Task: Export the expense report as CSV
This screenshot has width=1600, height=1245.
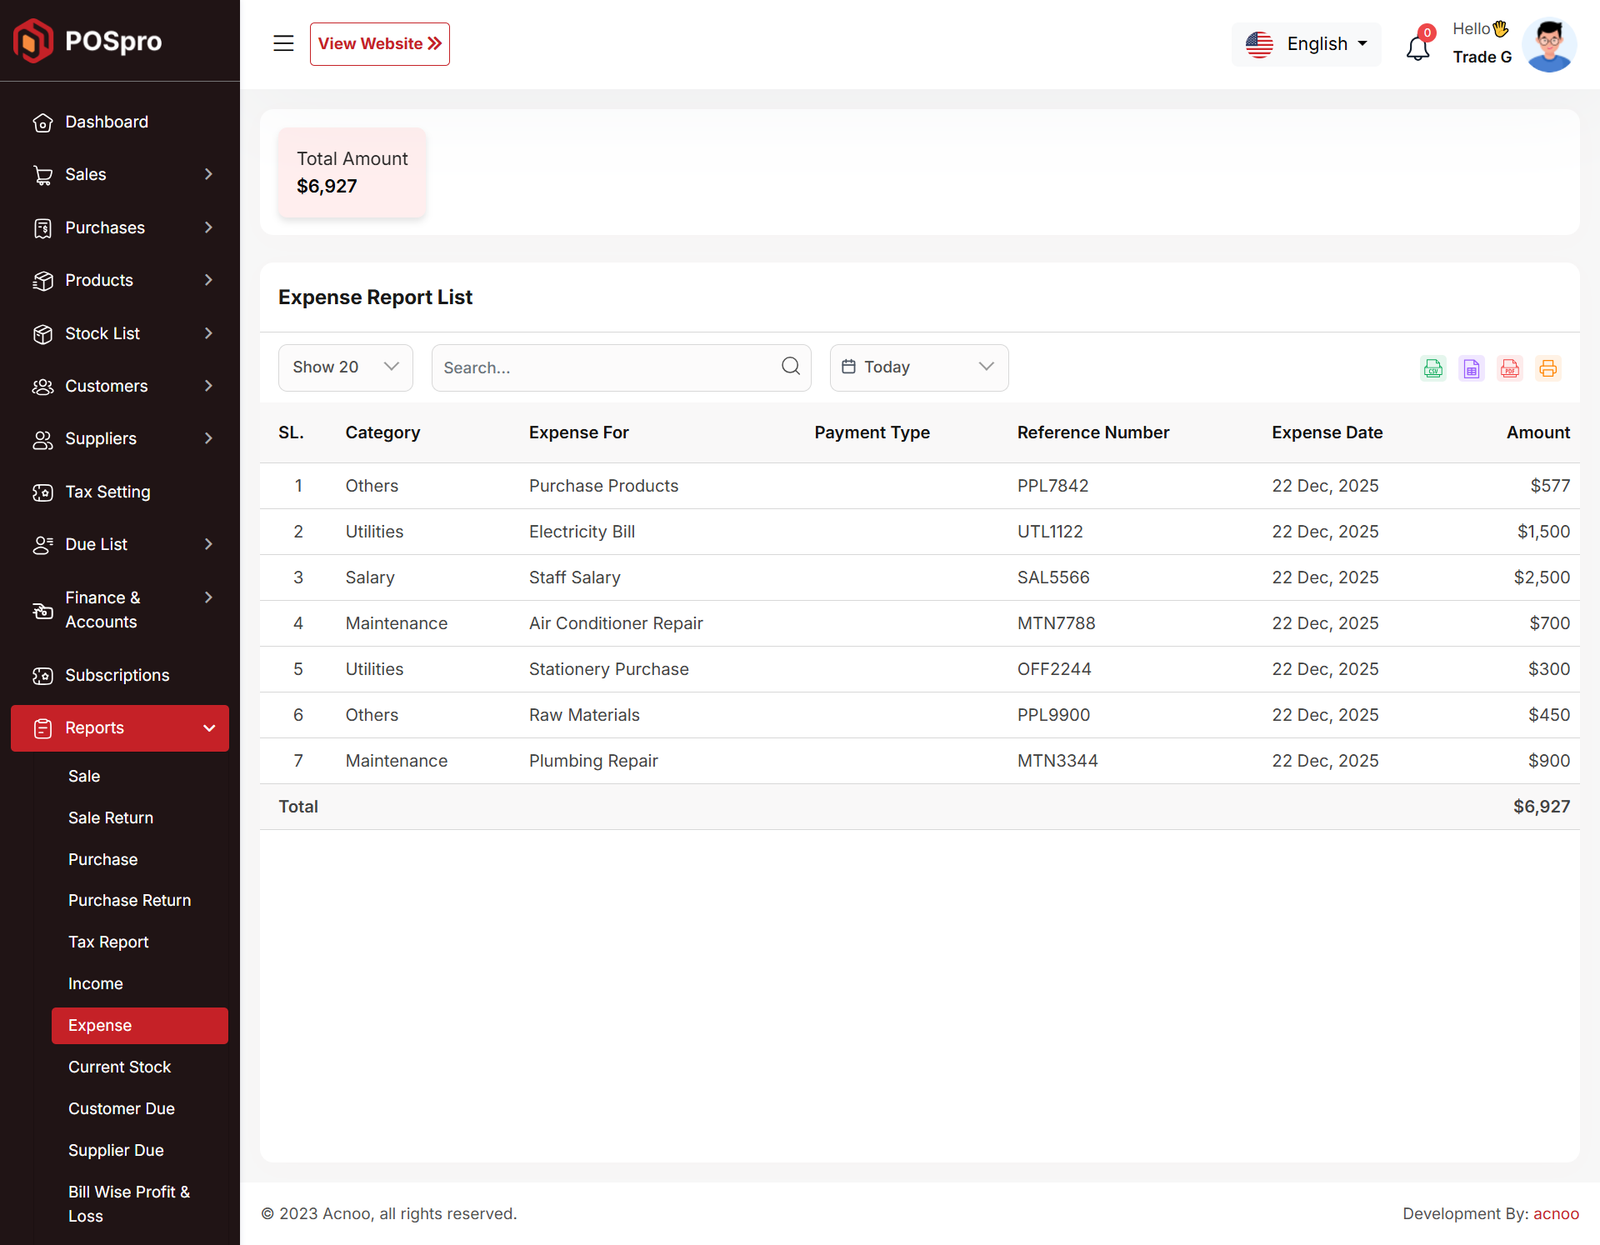Action: pos(1433,368)
